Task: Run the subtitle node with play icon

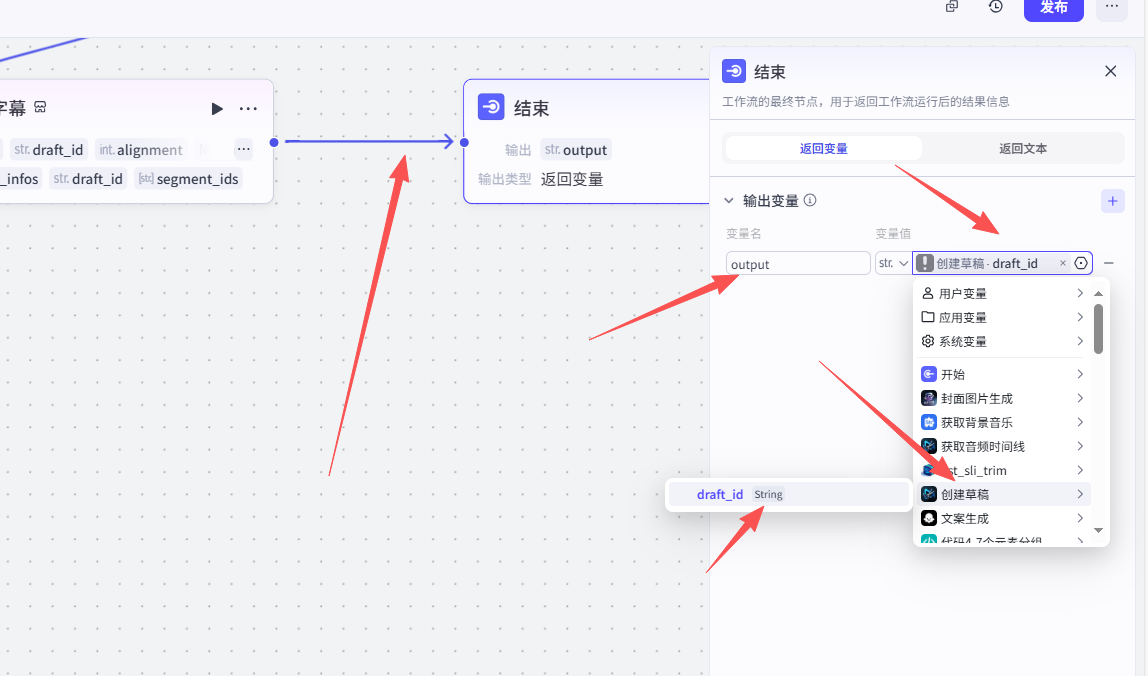Action: tap(217, 108)
